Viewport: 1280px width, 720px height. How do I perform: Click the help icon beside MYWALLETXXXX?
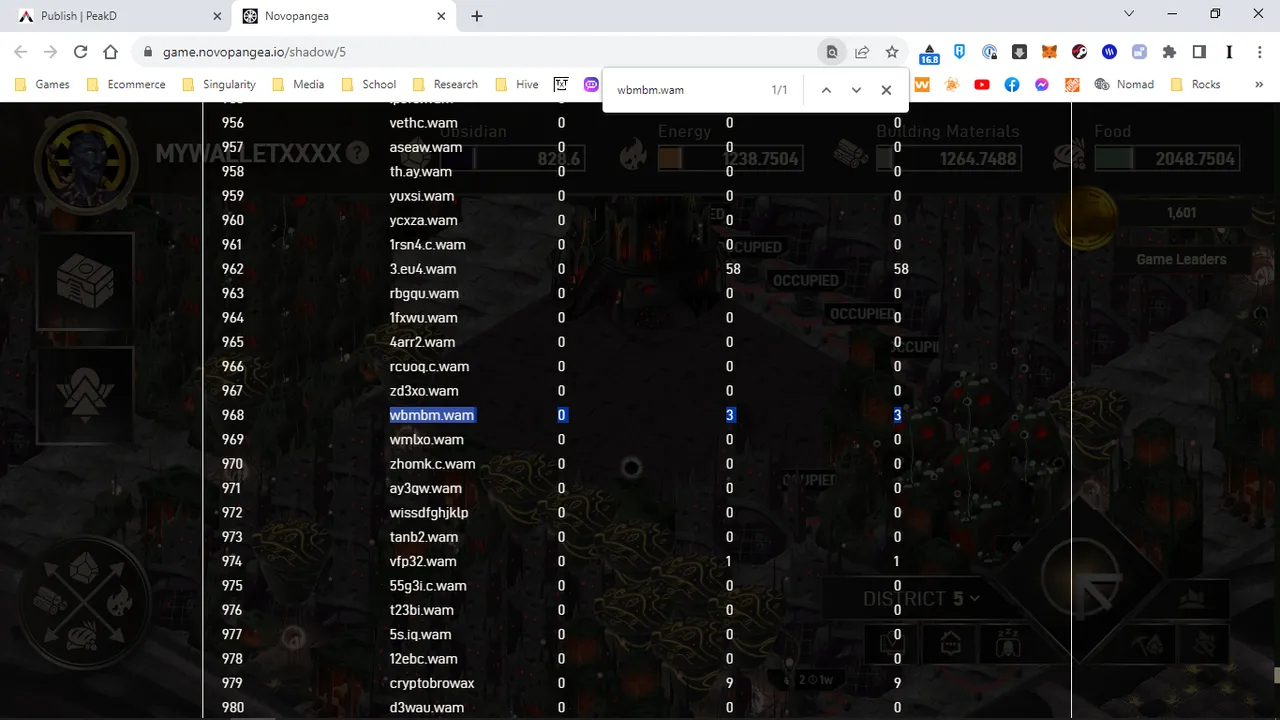tap(357, 153)
